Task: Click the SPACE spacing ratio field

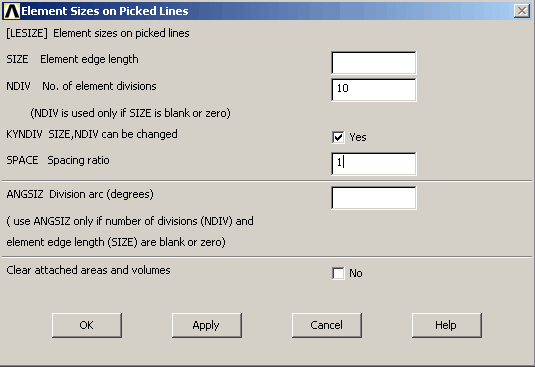Action: click(x=374, y=164)
